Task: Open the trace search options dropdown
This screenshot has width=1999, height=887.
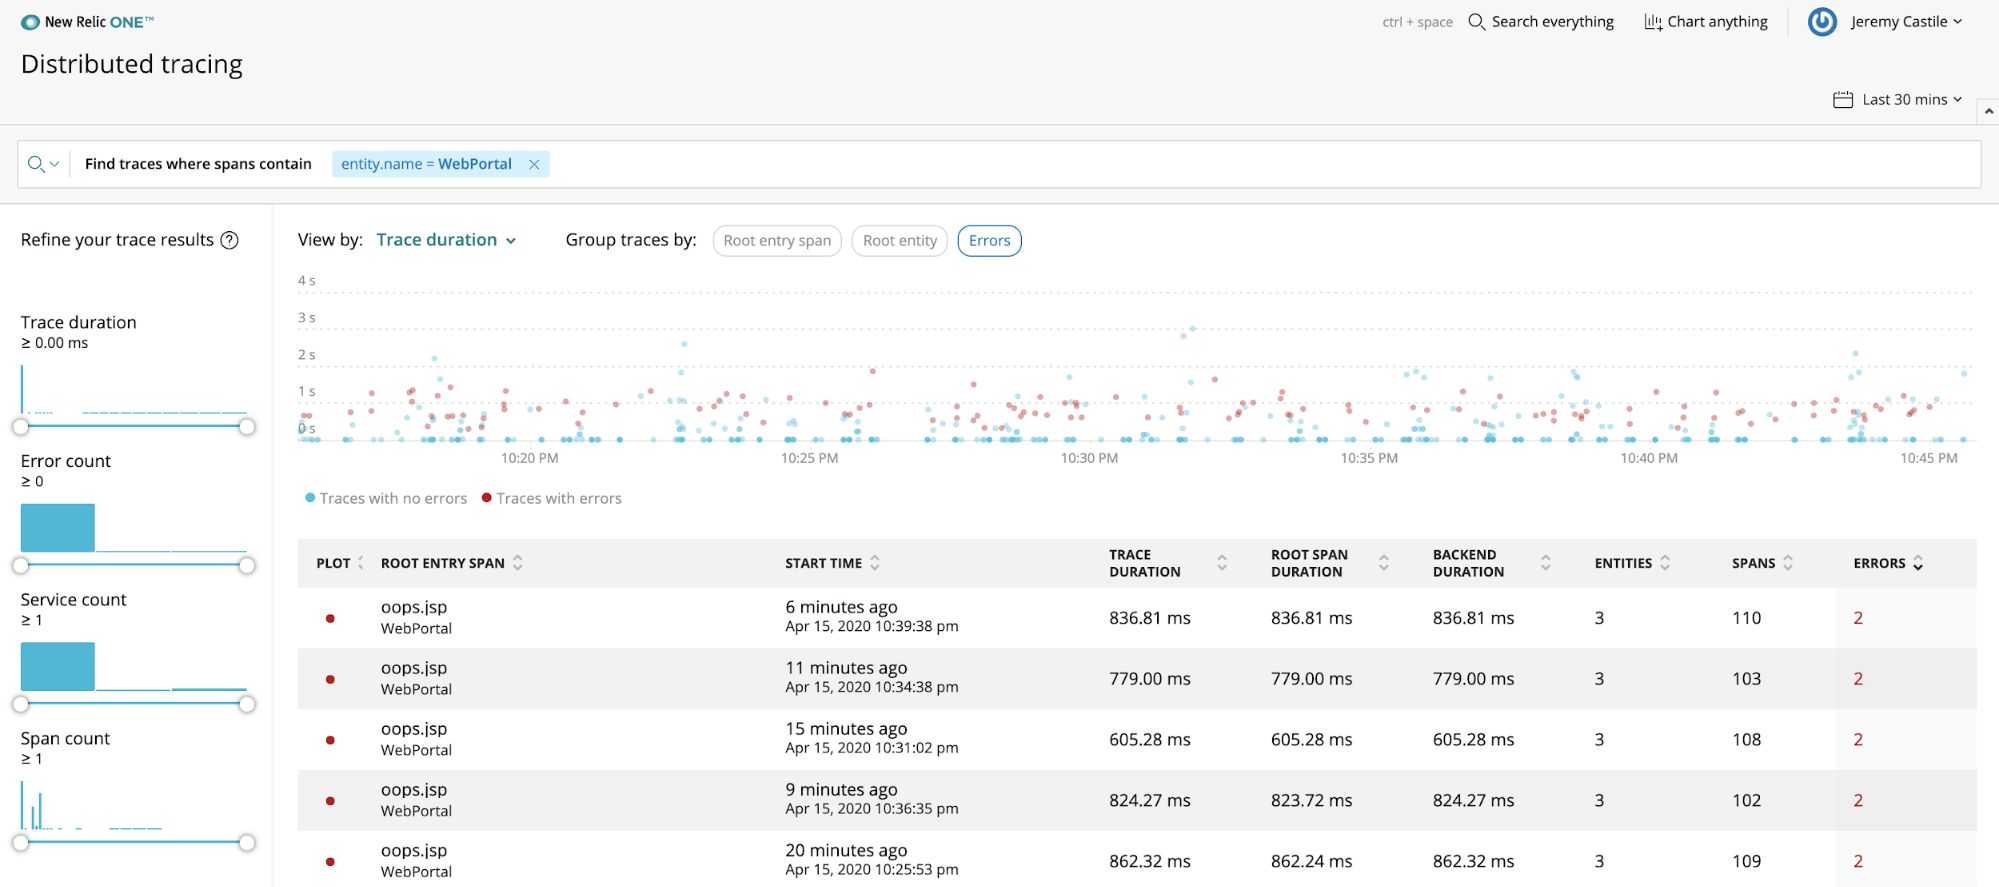Action: 43,164
